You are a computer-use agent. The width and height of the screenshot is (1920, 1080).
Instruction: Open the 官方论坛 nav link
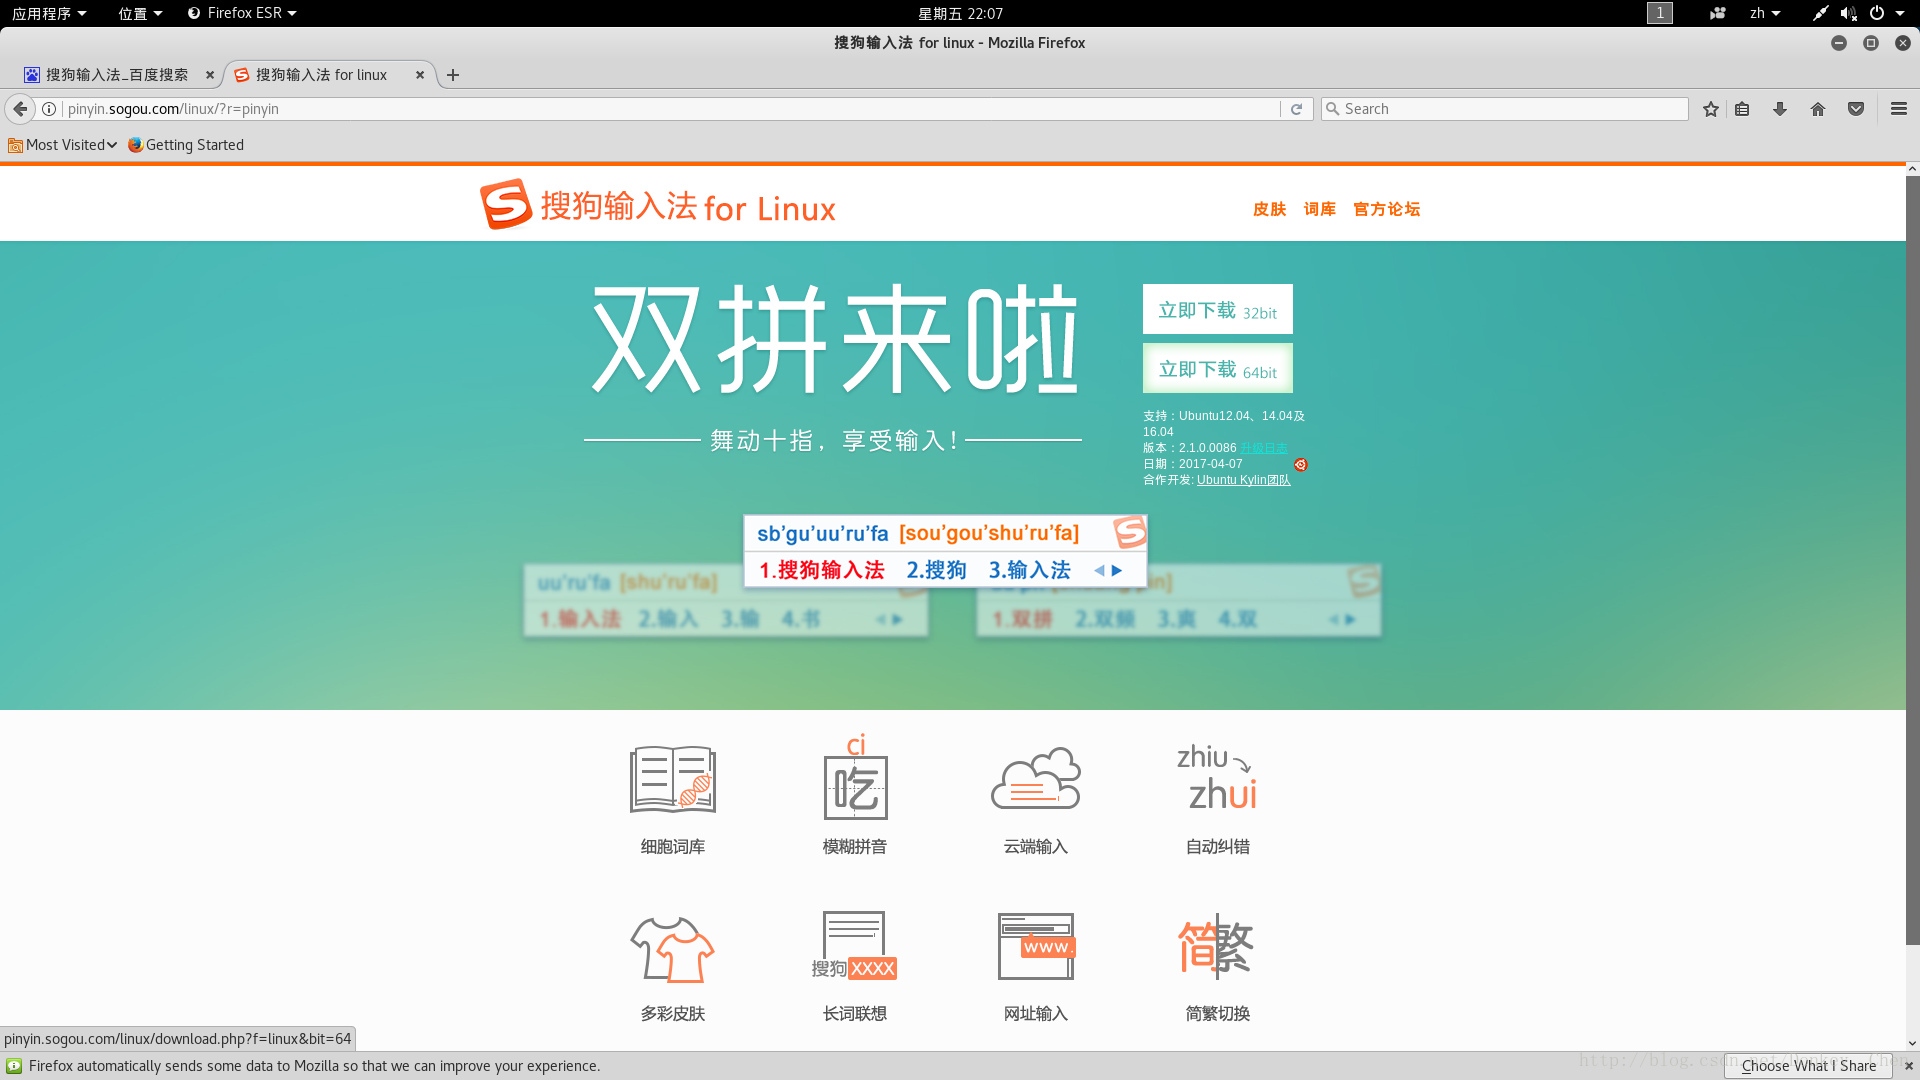(1386, 209)
